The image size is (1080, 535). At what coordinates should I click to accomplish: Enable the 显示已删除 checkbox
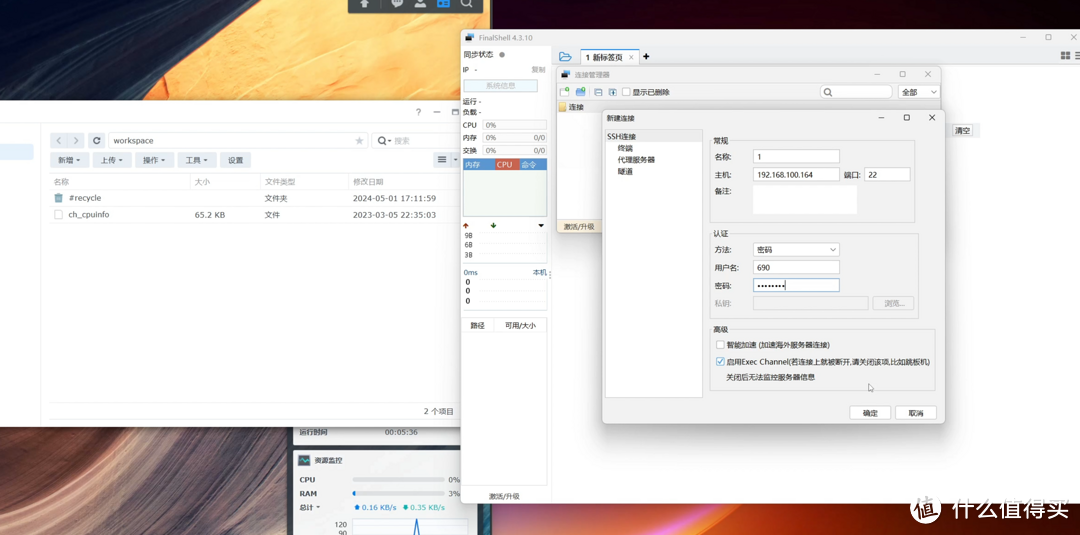coord(626,92)
